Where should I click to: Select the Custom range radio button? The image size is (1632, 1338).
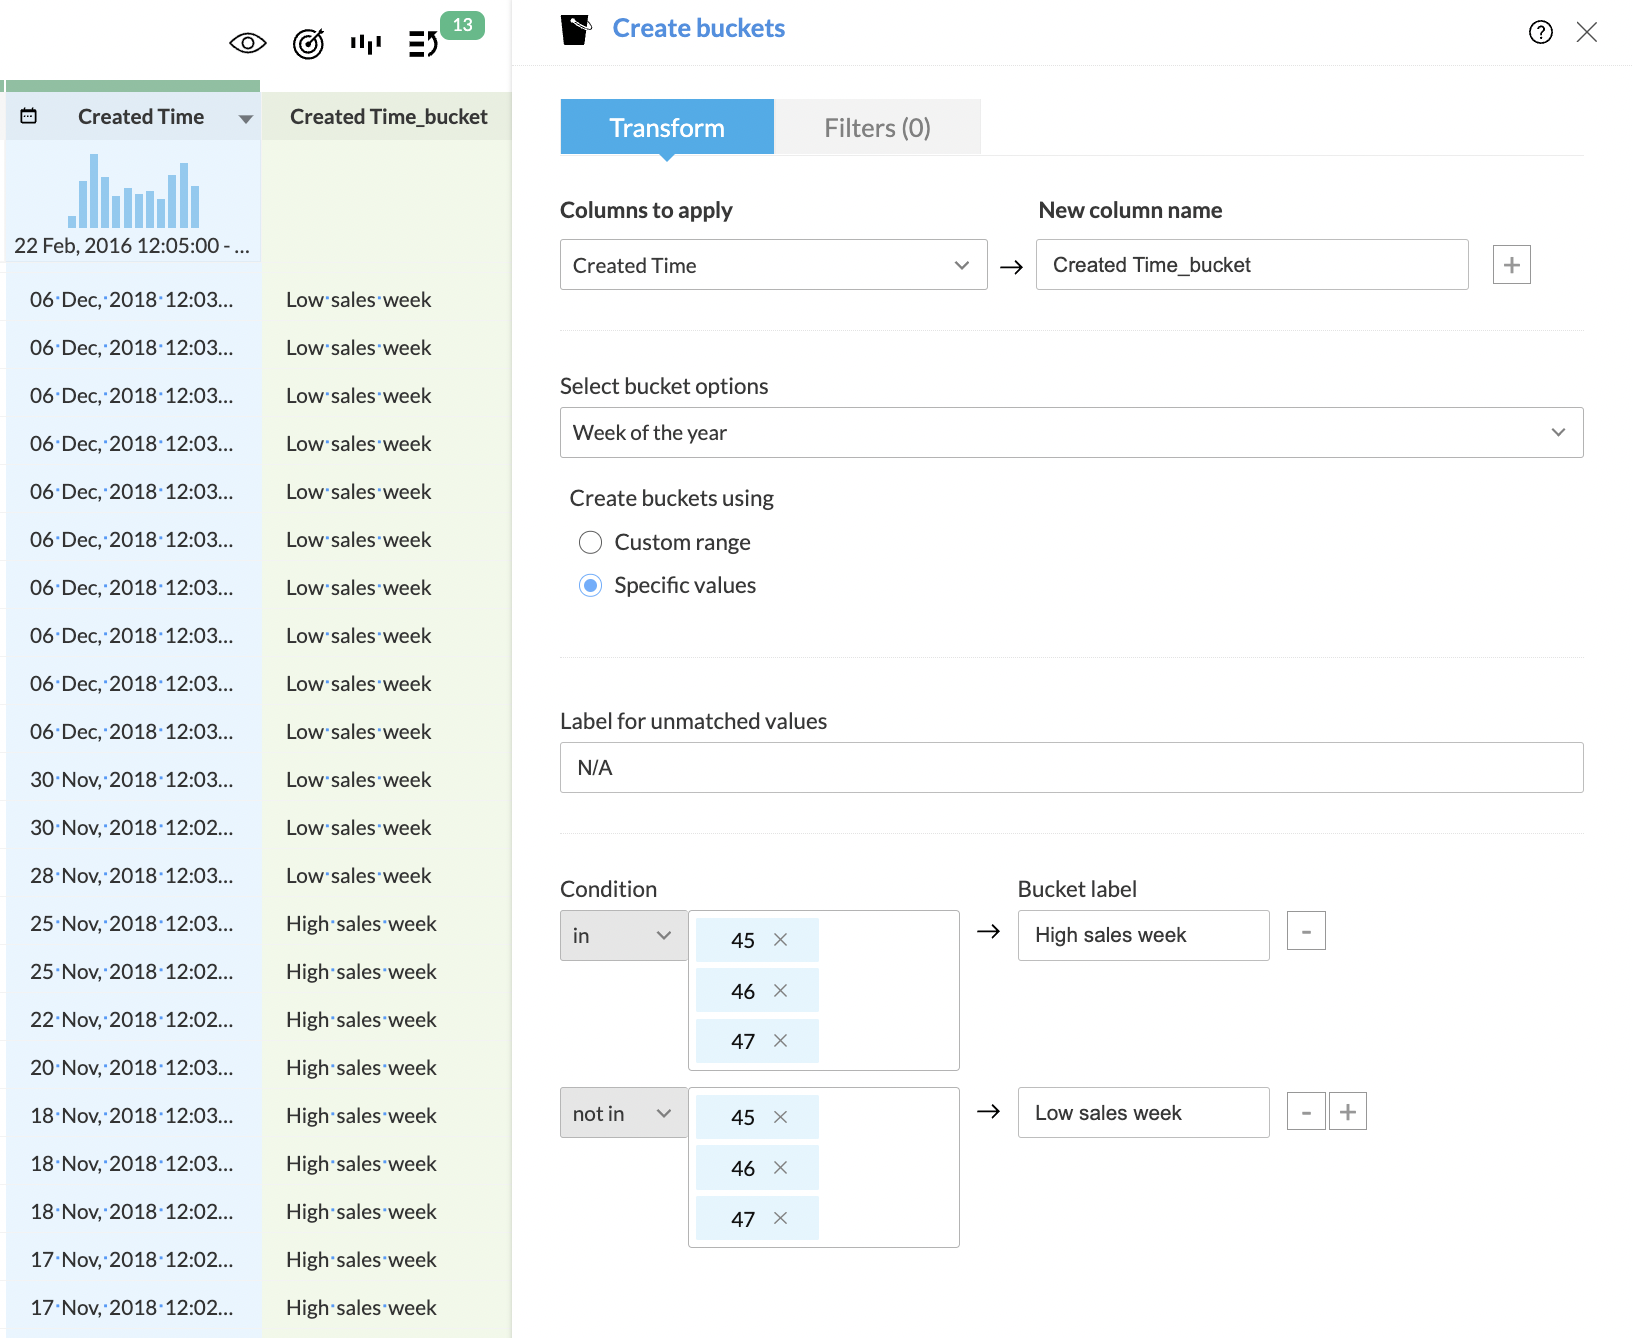[591, 542]
